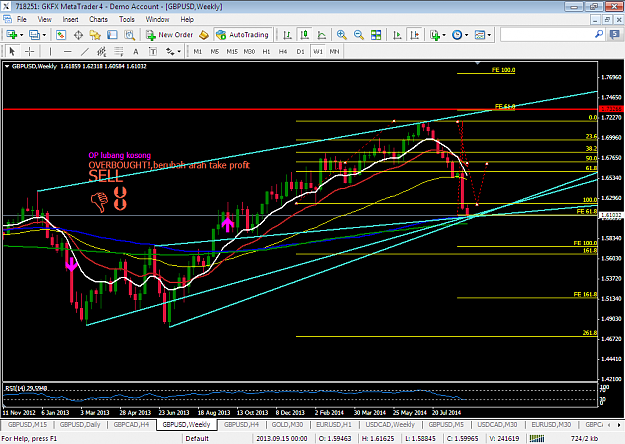Image resolution: width=625 pixels, height=444 pixels.
Task: Toggle the Market Watch window icon
Action: pos(61,35)
